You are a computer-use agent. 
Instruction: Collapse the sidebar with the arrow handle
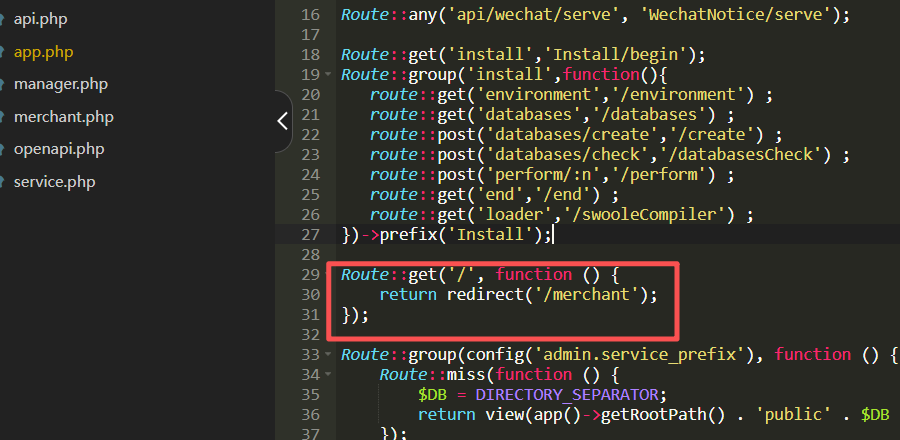coord(283,122)
